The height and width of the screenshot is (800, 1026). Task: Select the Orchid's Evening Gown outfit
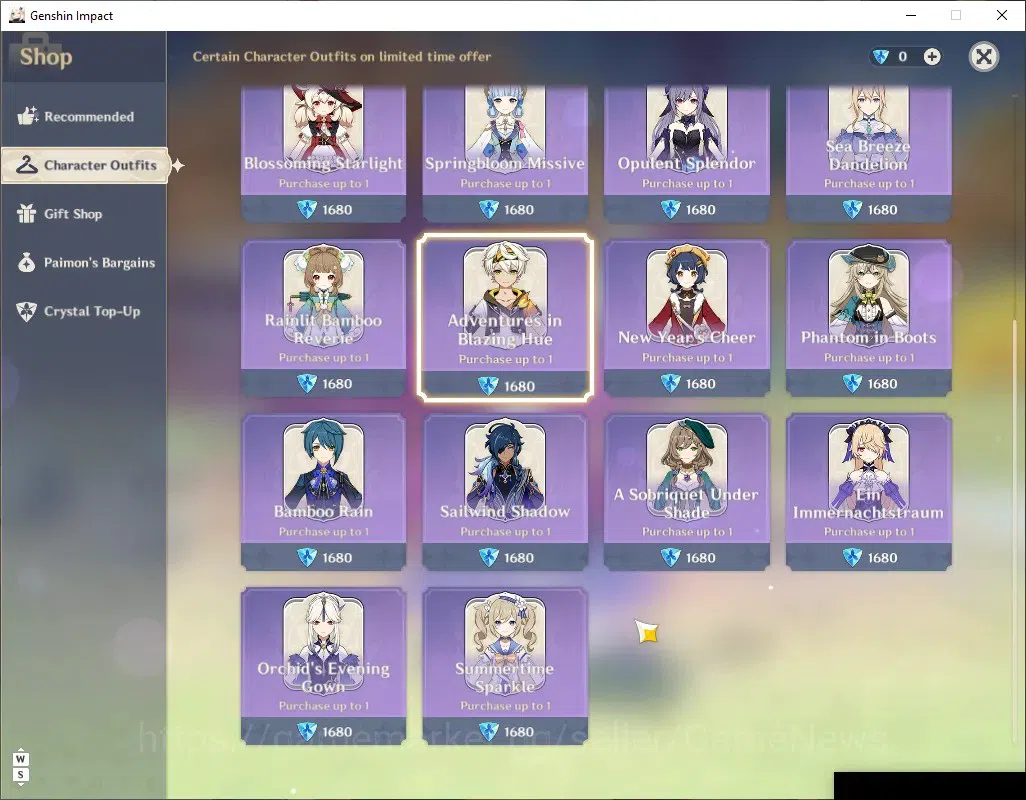323,666
